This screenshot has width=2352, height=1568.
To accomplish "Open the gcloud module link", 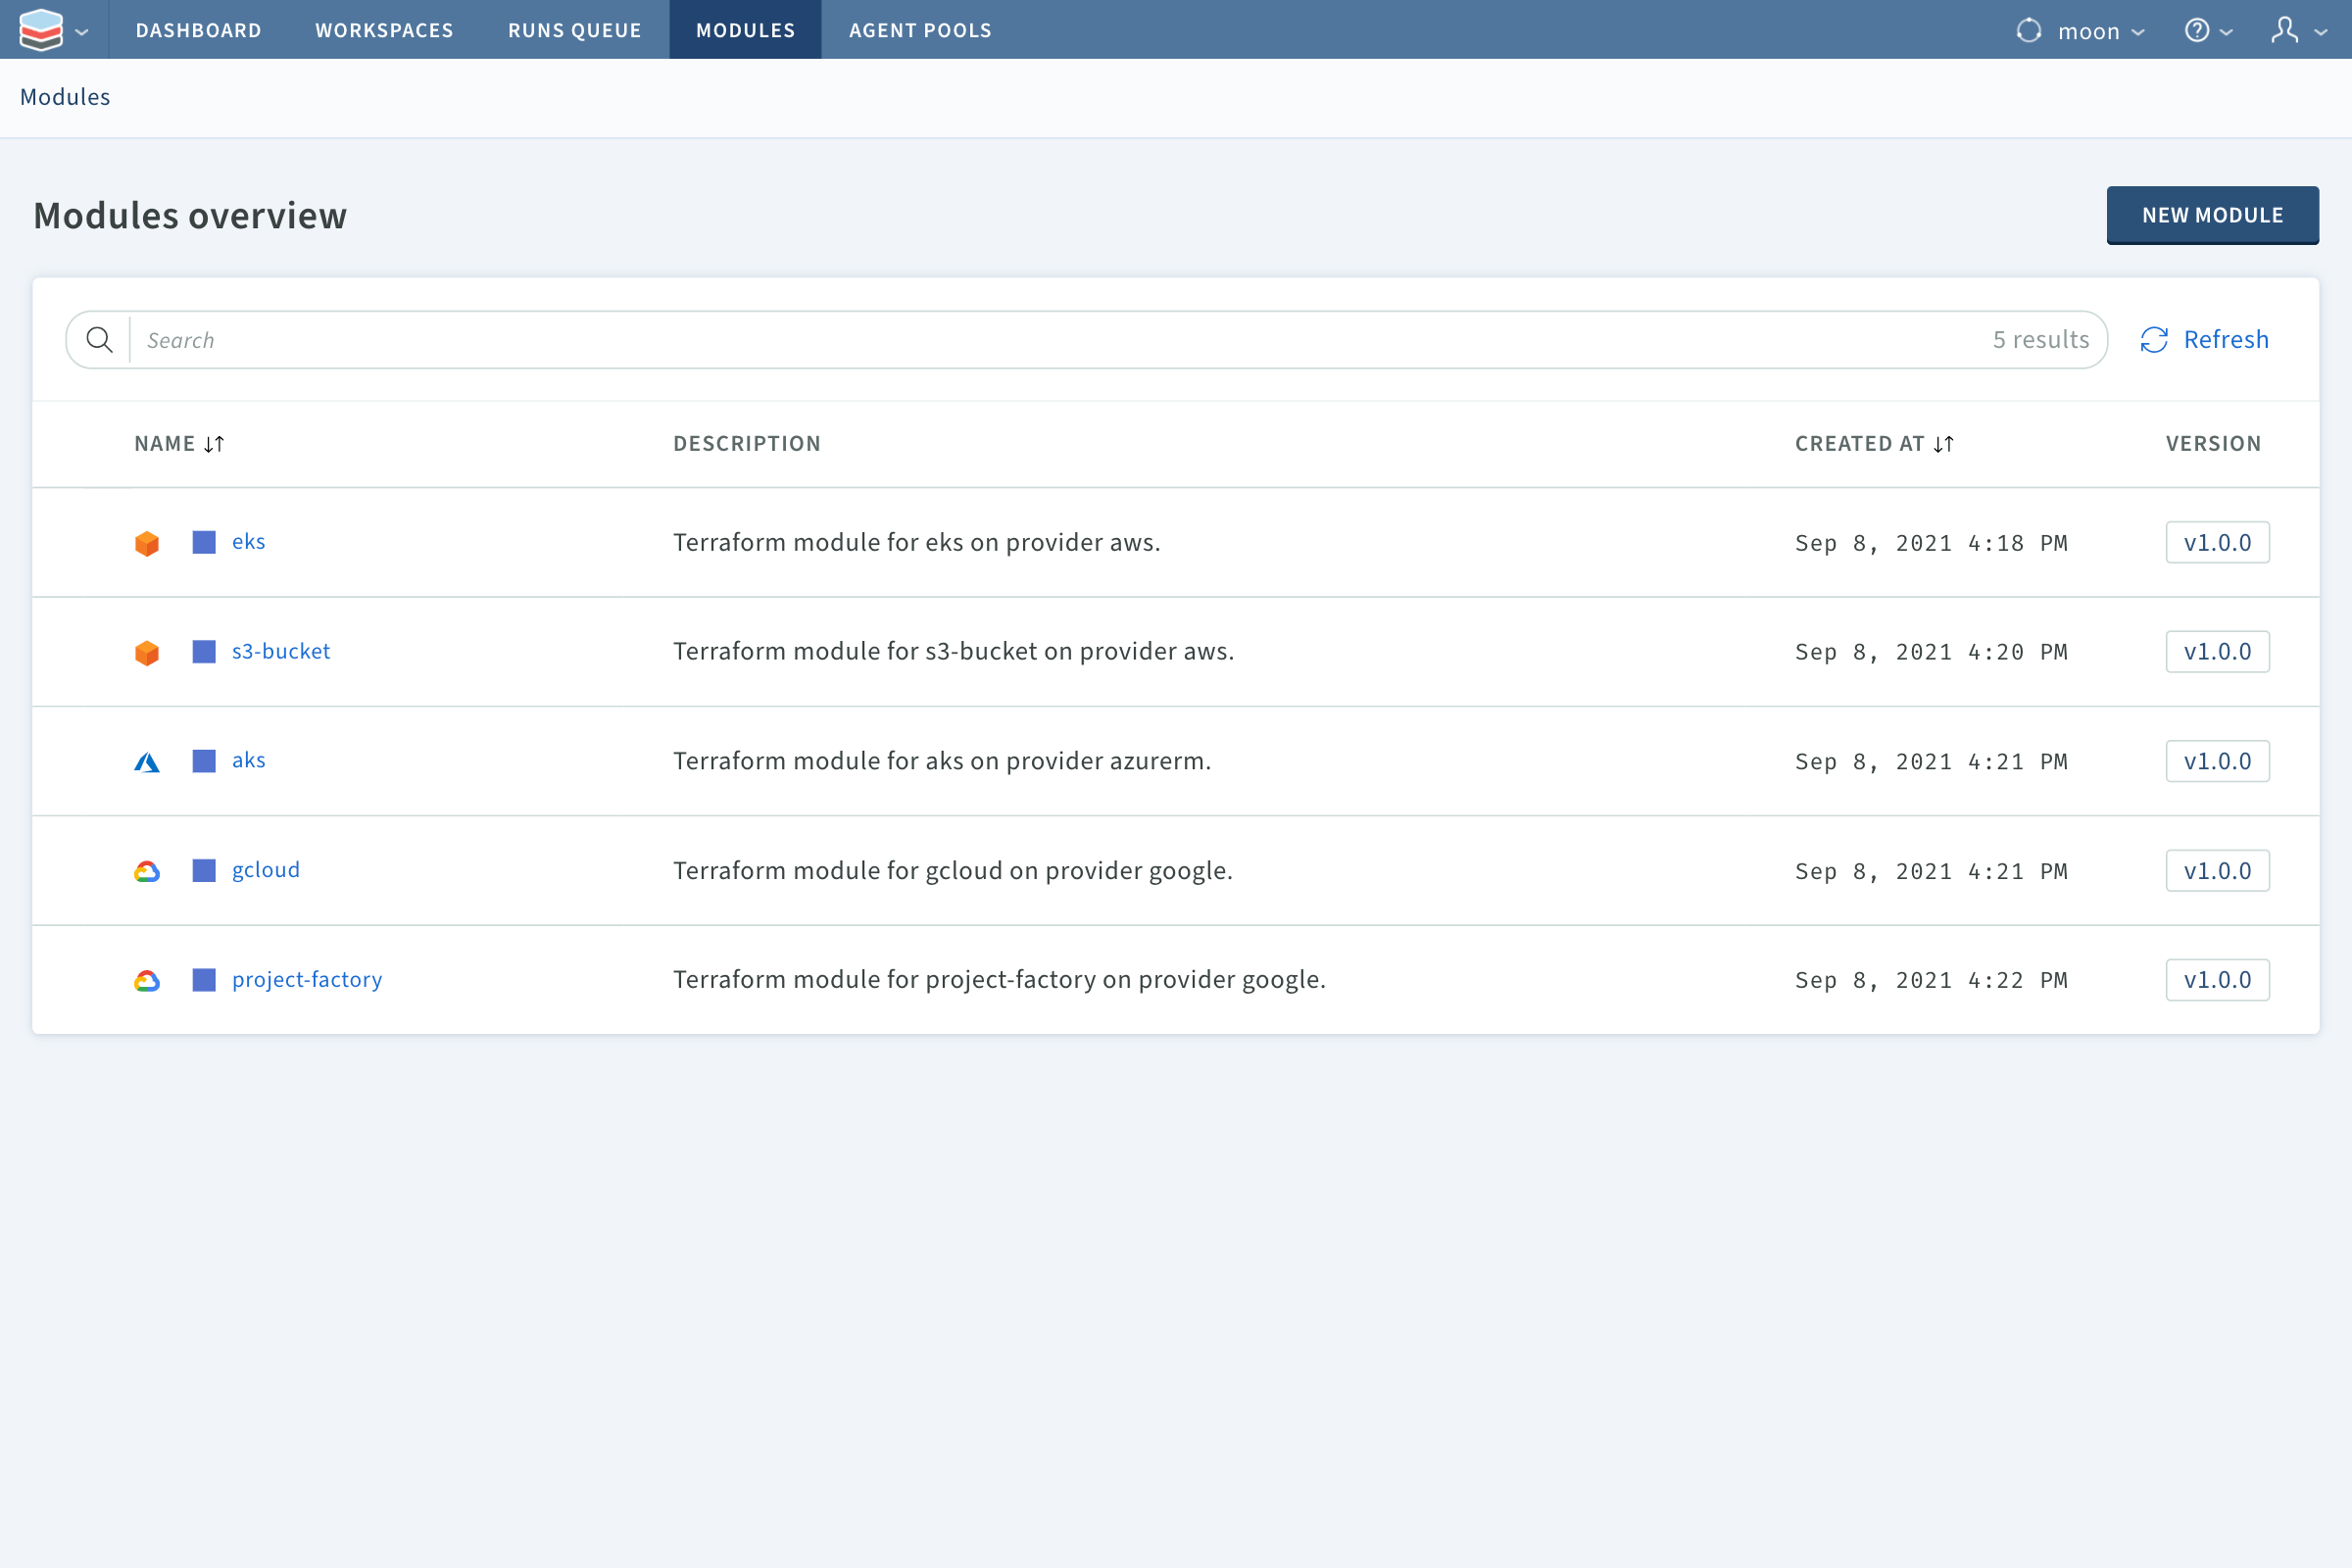I will (x=265, y=869).
